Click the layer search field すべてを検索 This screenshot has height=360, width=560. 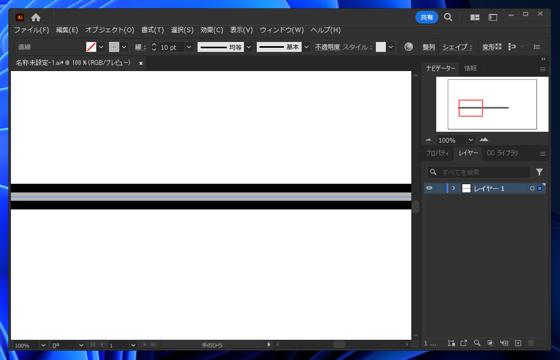(x=479, y=172)
